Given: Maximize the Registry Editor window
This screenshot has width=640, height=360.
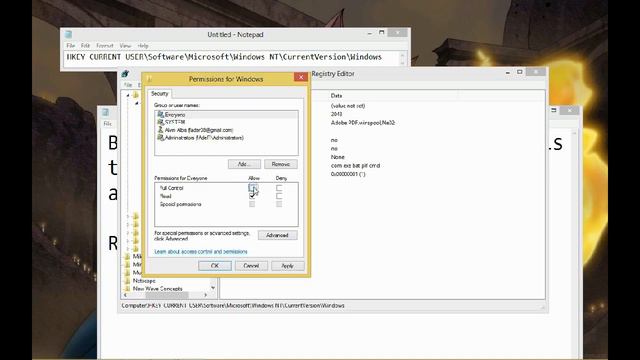Looking at the screenshot, I should pyautogui.click(x=520, y=72).
